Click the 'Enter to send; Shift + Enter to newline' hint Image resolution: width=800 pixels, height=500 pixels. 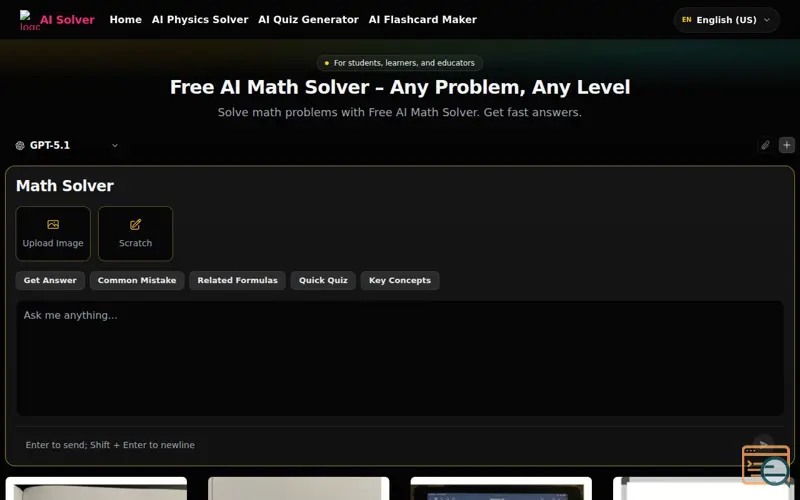click(110, 445)
